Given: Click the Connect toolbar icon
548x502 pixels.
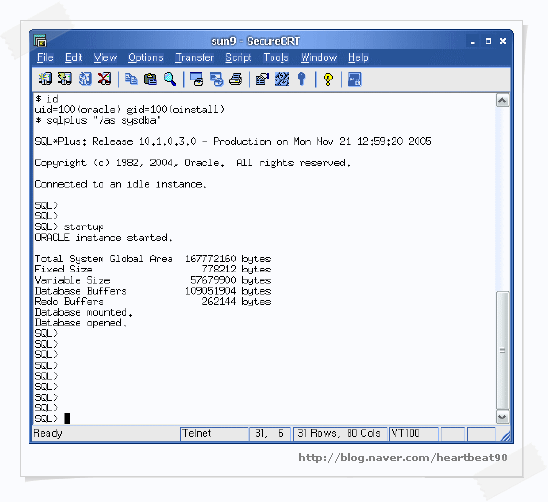Looking at the screenshot, I should 45,79.
